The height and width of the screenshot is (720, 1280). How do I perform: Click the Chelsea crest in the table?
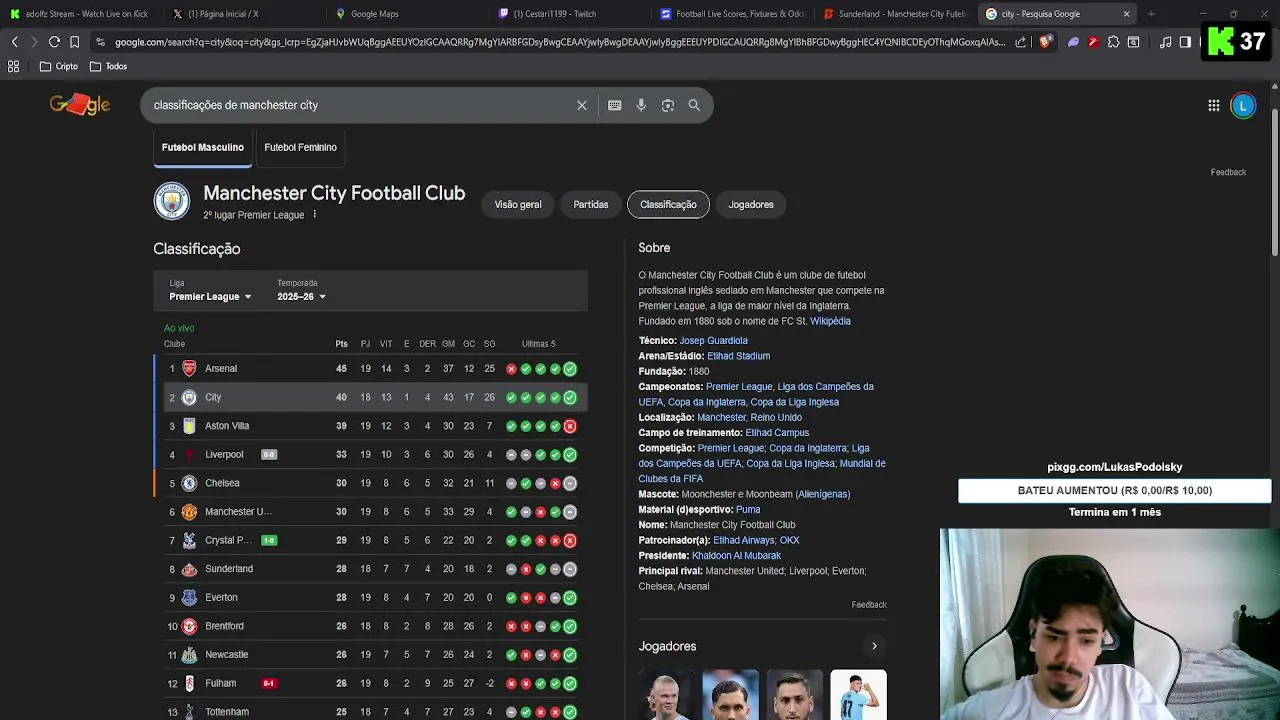(x=189, y=483)
